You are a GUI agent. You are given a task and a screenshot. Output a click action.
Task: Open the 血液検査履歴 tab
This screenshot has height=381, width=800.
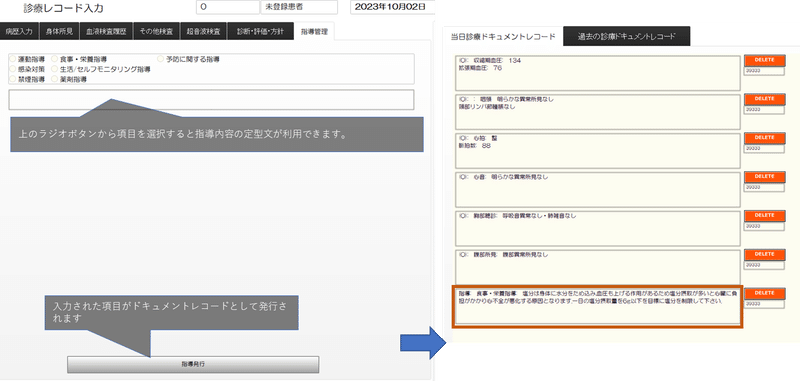tap(106, 31)
